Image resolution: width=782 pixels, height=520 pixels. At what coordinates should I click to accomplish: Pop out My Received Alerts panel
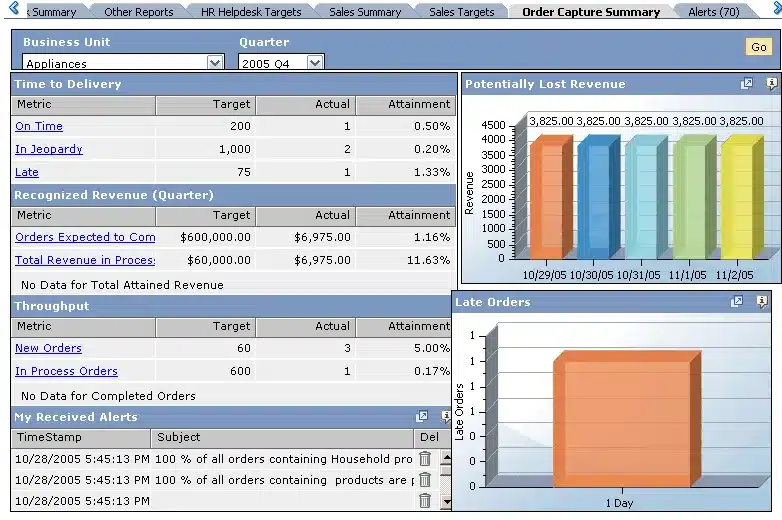pyautogui.click(x=422, y=416)
